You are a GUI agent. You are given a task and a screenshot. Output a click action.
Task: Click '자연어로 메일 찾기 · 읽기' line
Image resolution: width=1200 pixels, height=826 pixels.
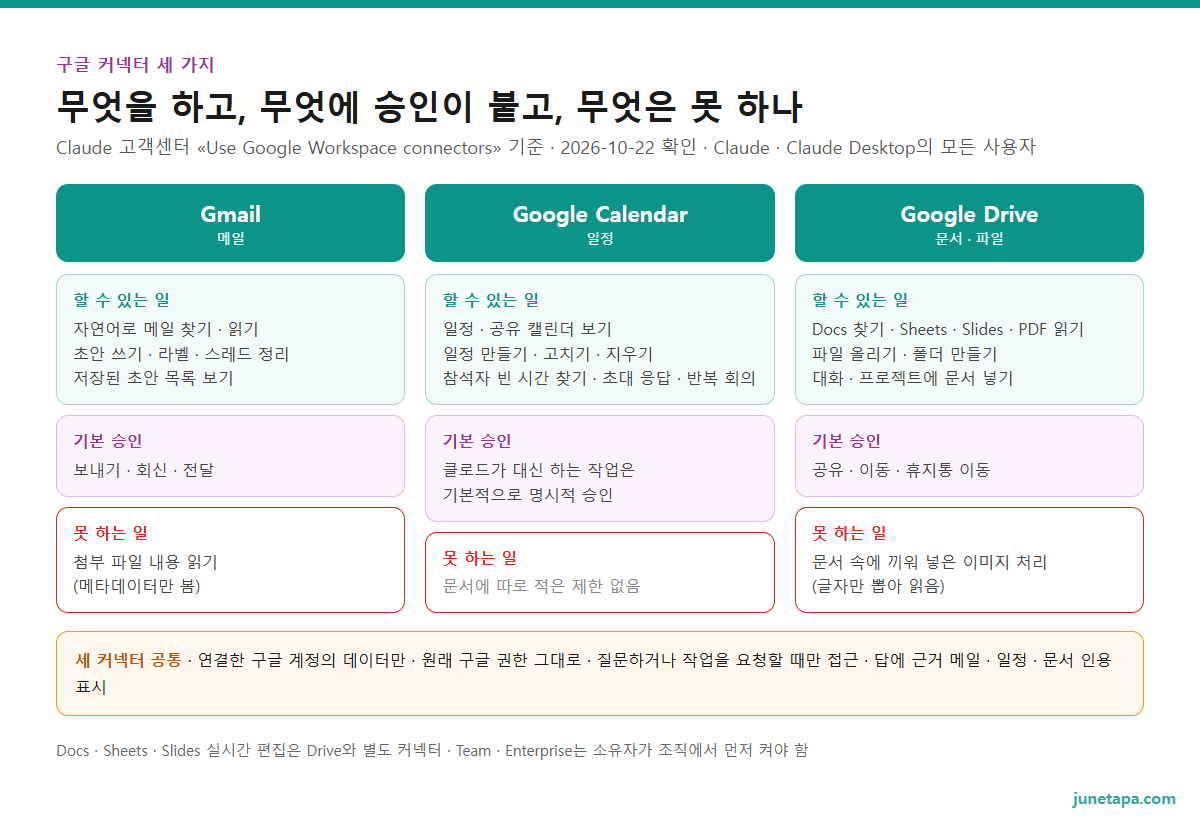[166, 329]
